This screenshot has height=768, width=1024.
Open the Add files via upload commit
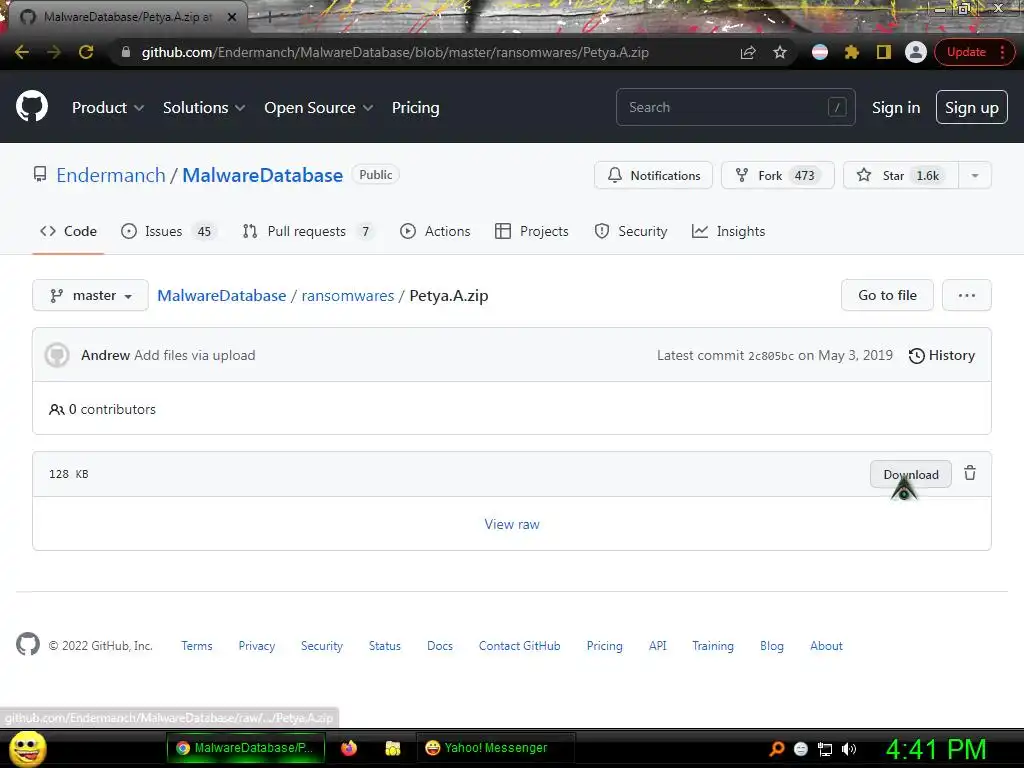[x=195, y=355]
